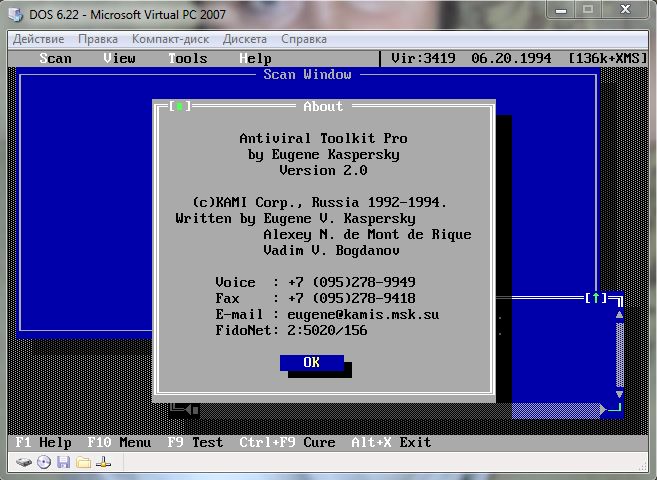Open the Scan menu
This screenshot has height=480, width=657.
[x=56, y=58]
